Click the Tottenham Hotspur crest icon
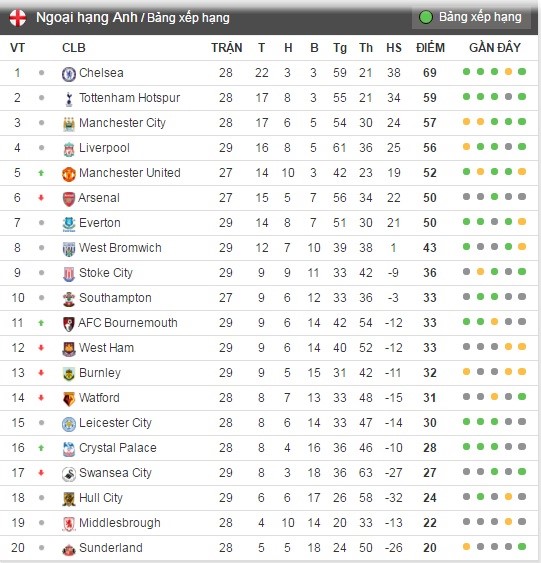541x563 pixels. pyautogui.click(x=69, y=99)
